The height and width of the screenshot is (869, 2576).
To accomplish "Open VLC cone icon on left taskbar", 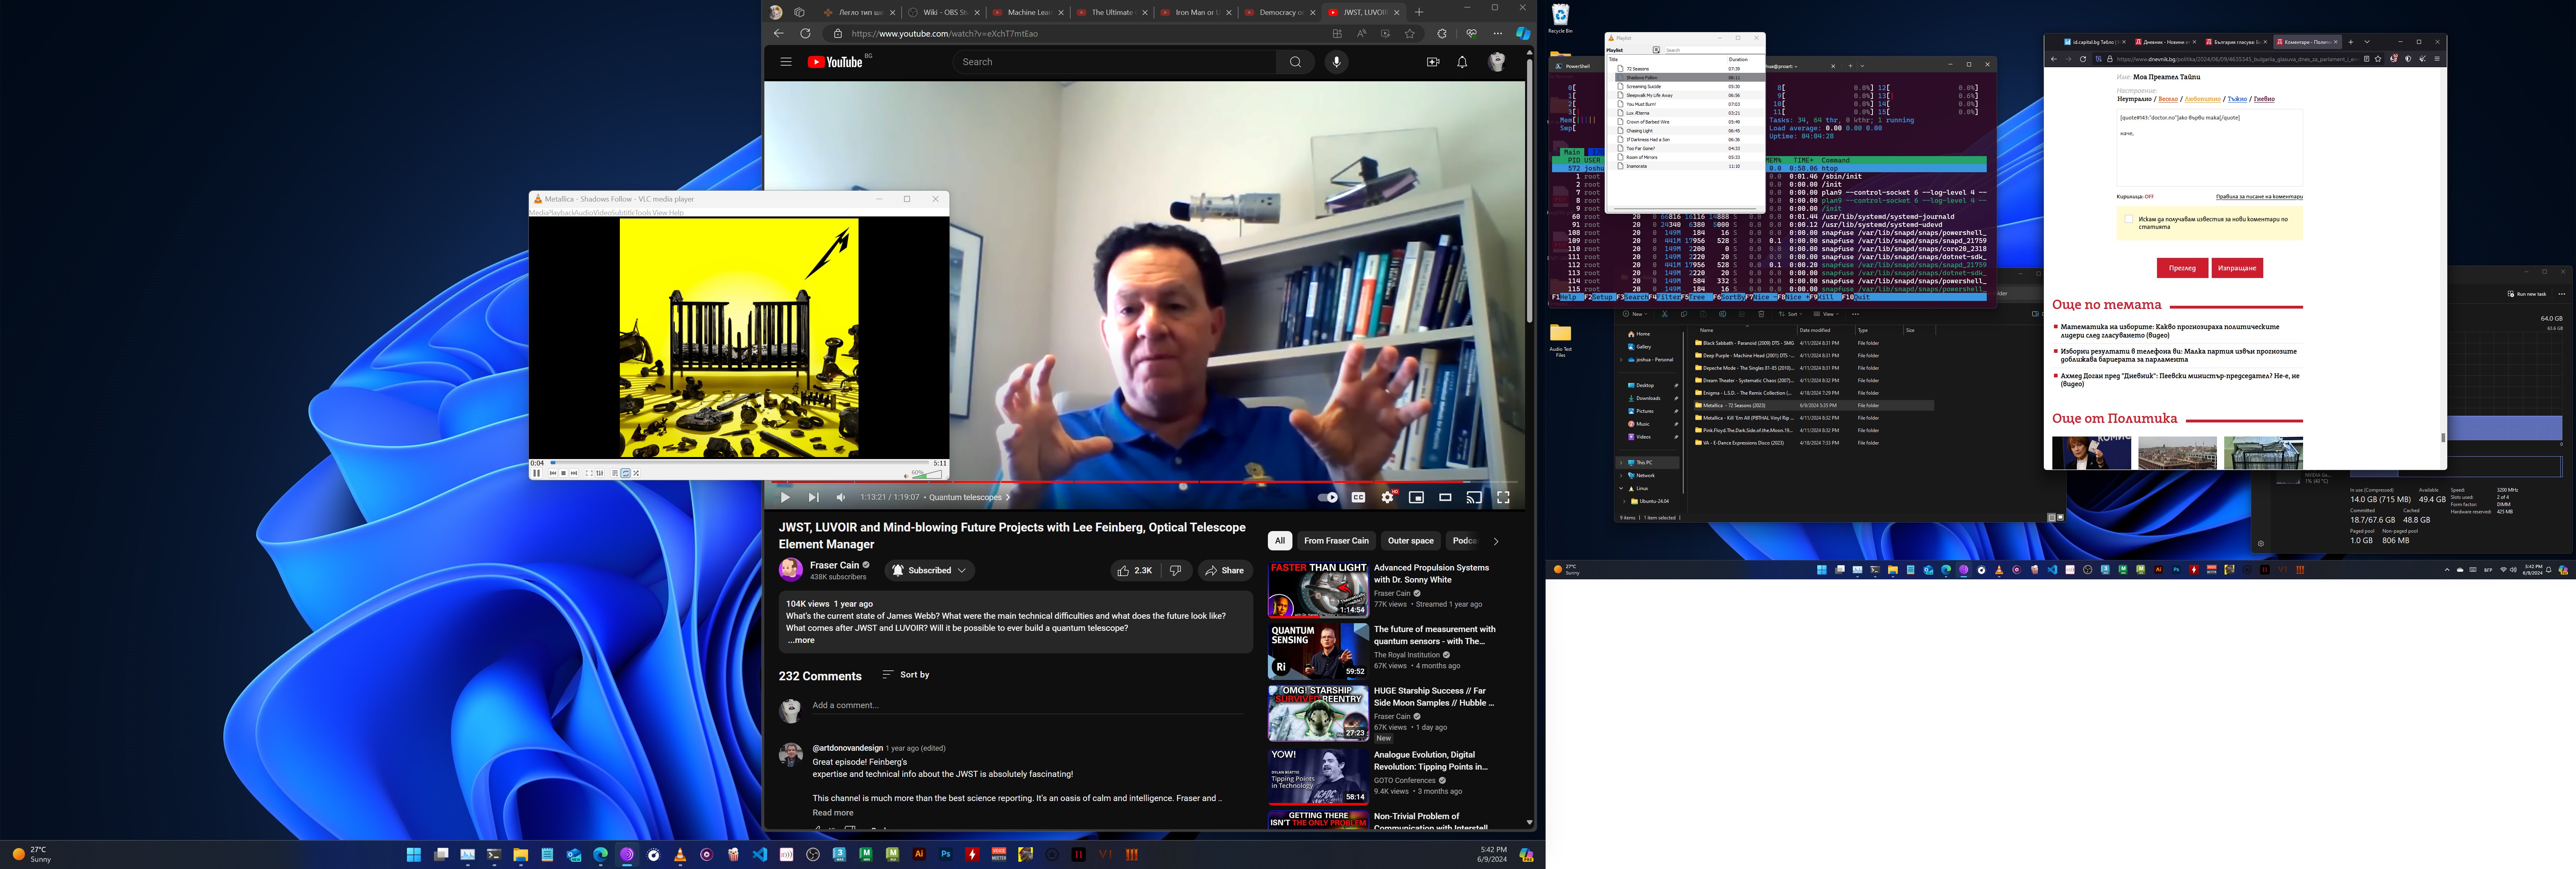I will tap(680, 855).
